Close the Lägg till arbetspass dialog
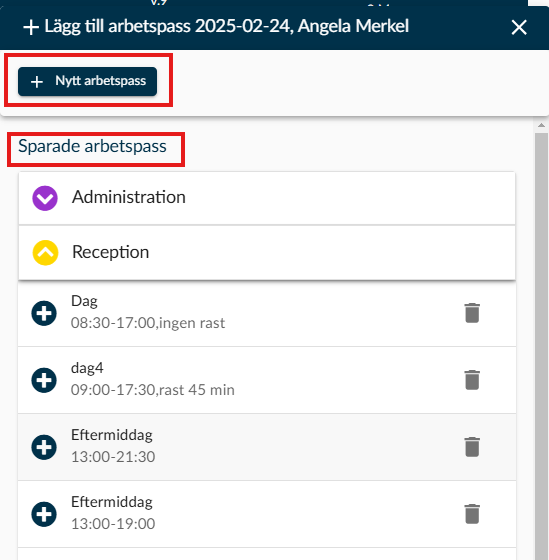The width and height of the screenshot is (549, 560). tap(519, 28)
